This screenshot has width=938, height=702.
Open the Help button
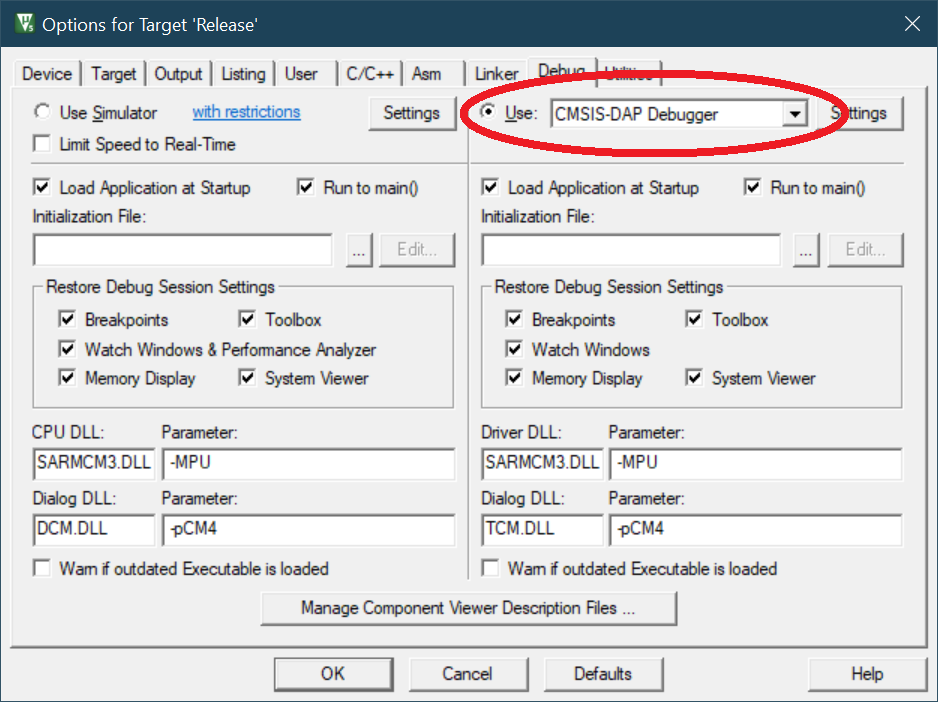tap(867, 674)
